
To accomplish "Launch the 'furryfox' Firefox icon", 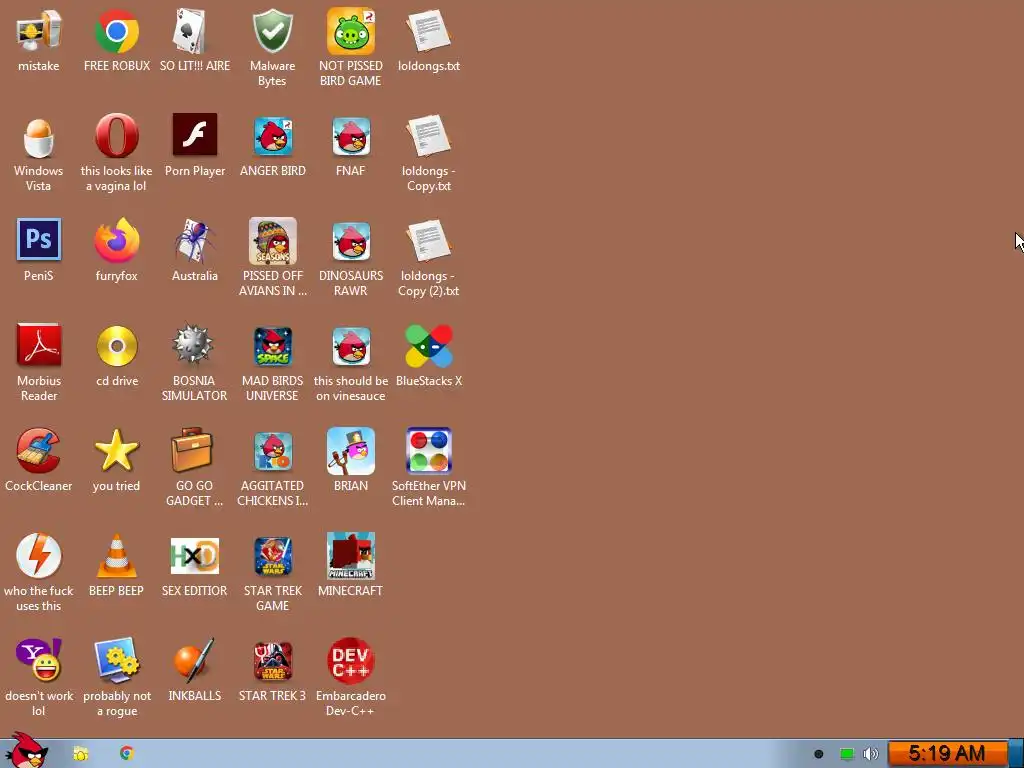I will (x=117, y=240).
